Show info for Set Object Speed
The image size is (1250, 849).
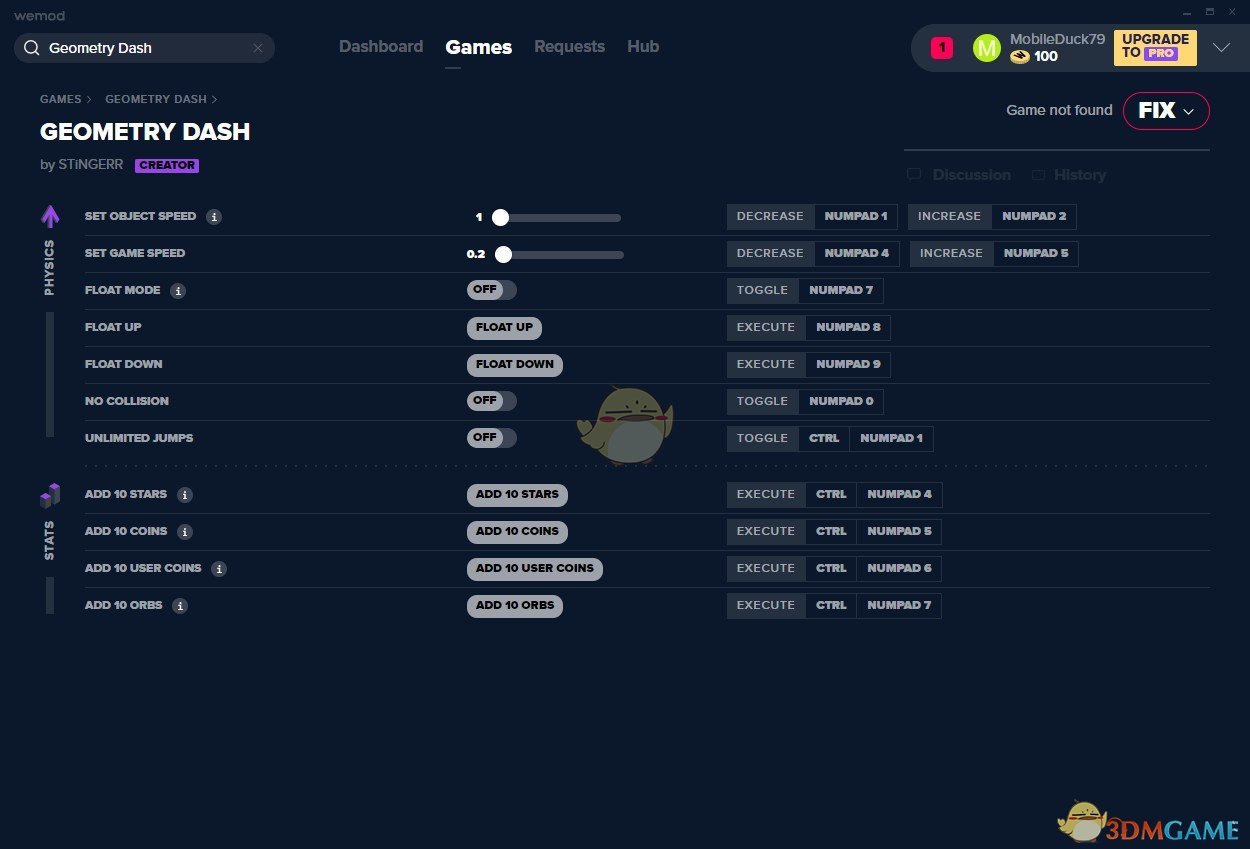214,217
